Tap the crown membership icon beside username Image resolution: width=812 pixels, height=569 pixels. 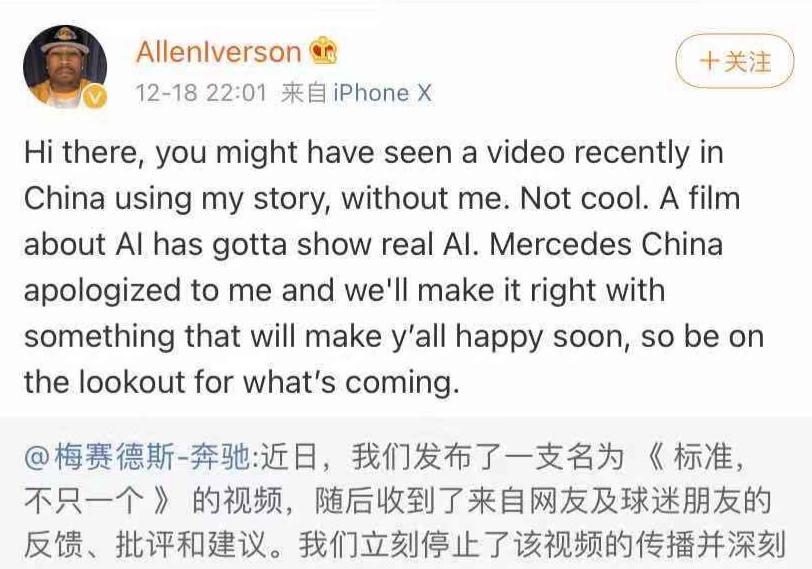(x=324, y=51)
